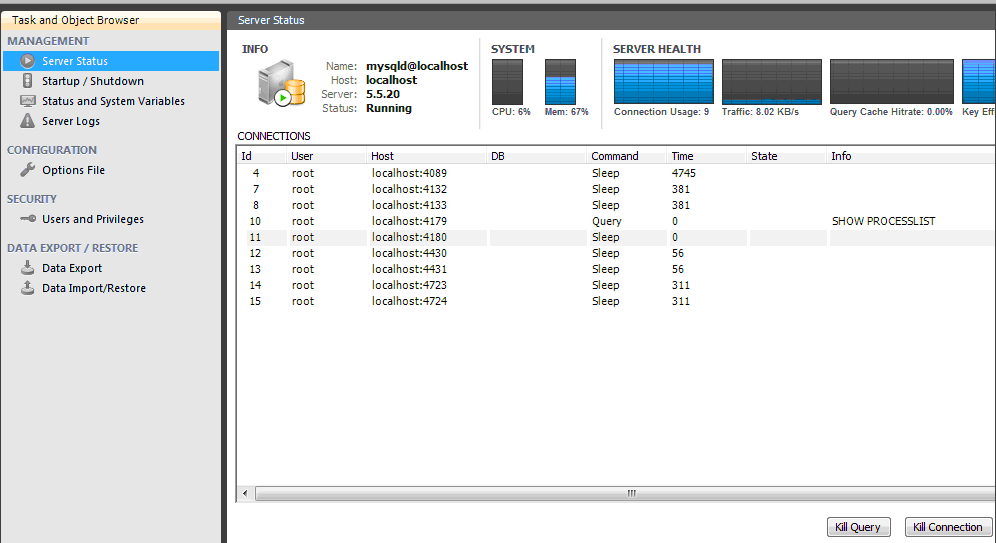Select the connection row running SHOW PROCESSLIST

click(x=600, y=221)
